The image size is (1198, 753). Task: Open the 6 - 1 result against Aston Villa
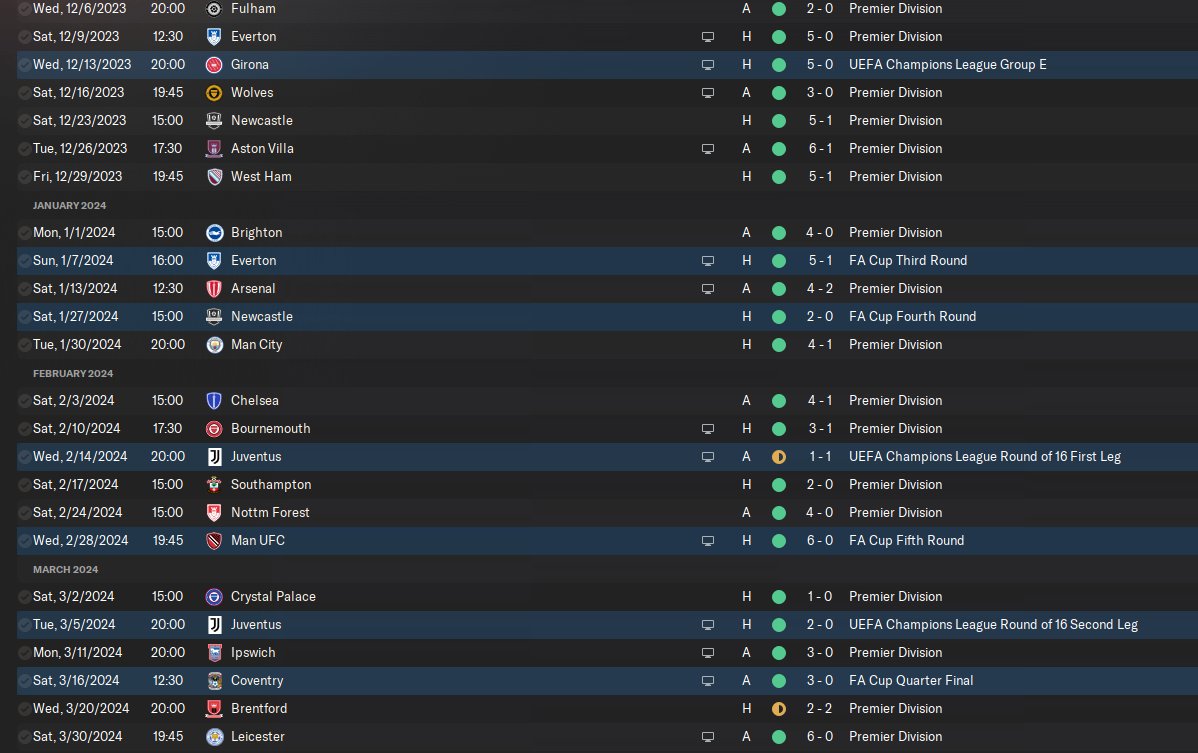(820, 148)
